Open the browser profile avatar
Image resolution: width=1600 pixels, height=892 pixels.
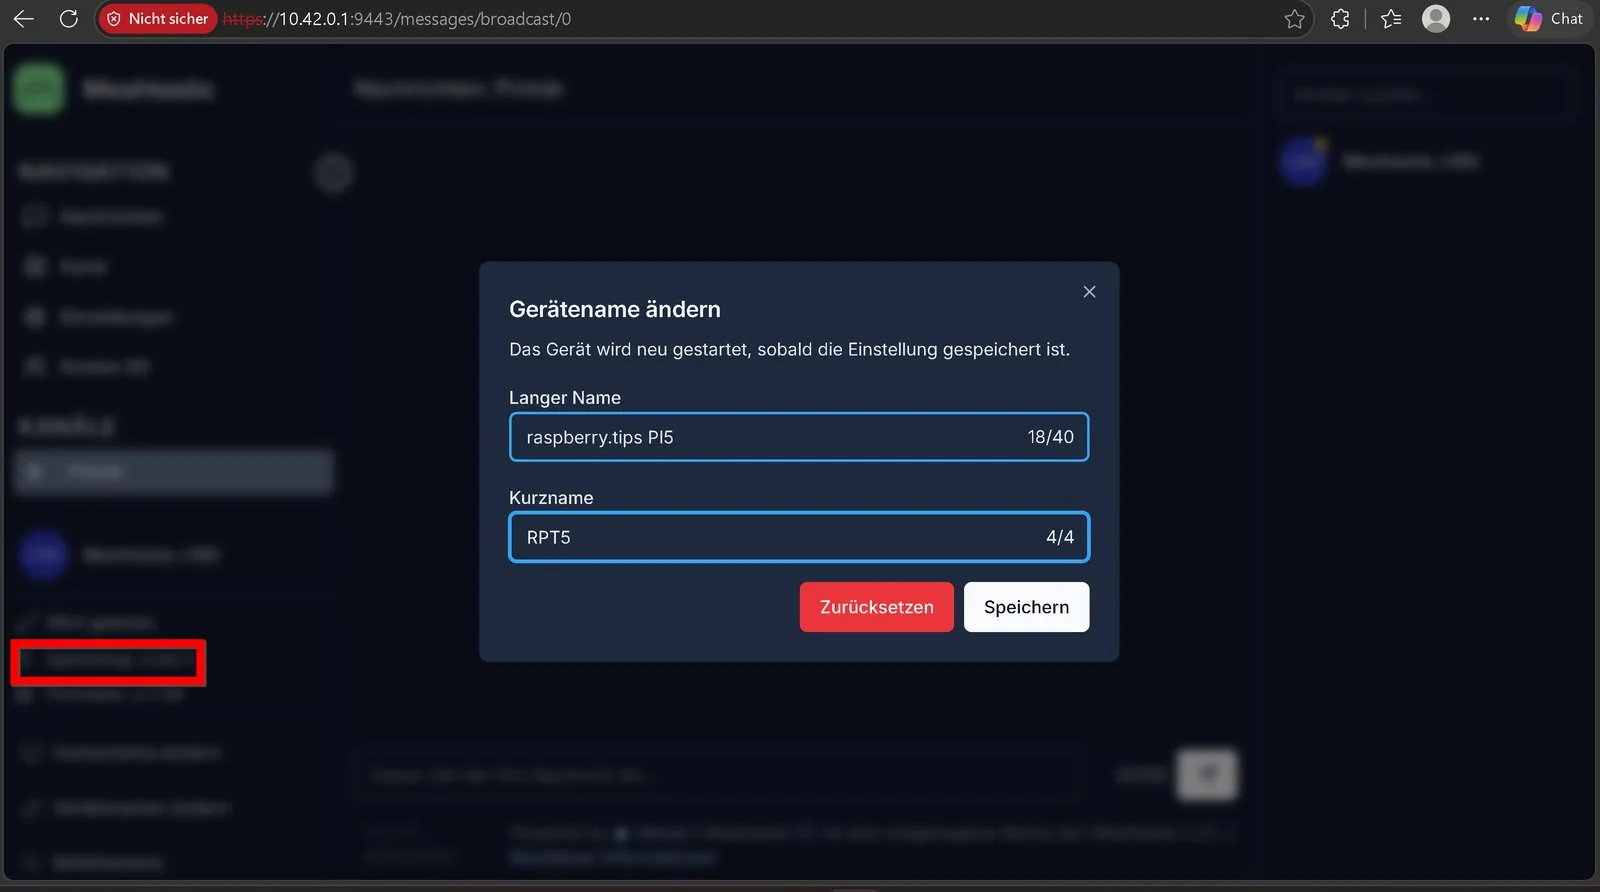(1436, 19)
